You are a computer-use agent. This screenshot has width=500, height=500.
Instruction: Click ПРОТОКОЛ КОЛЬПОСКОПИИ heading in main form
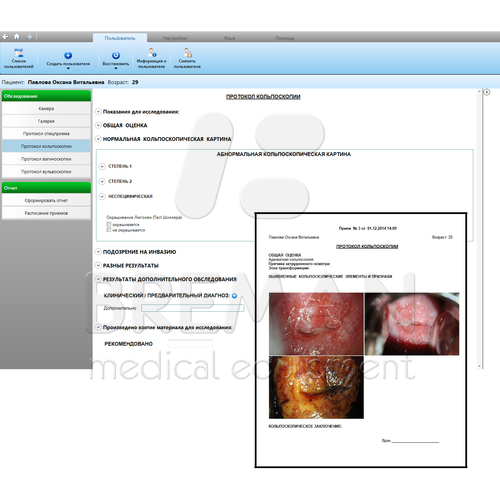(263, 97)
